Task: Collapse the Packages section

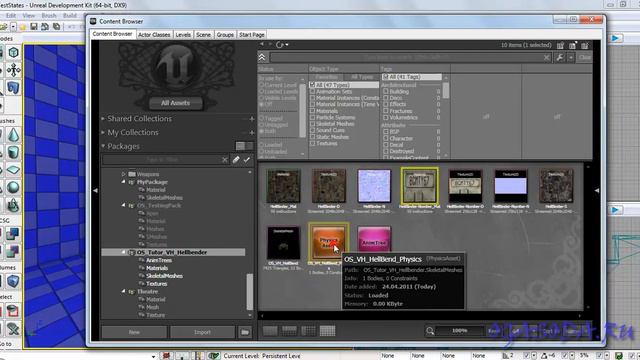Action: (103, 146)
